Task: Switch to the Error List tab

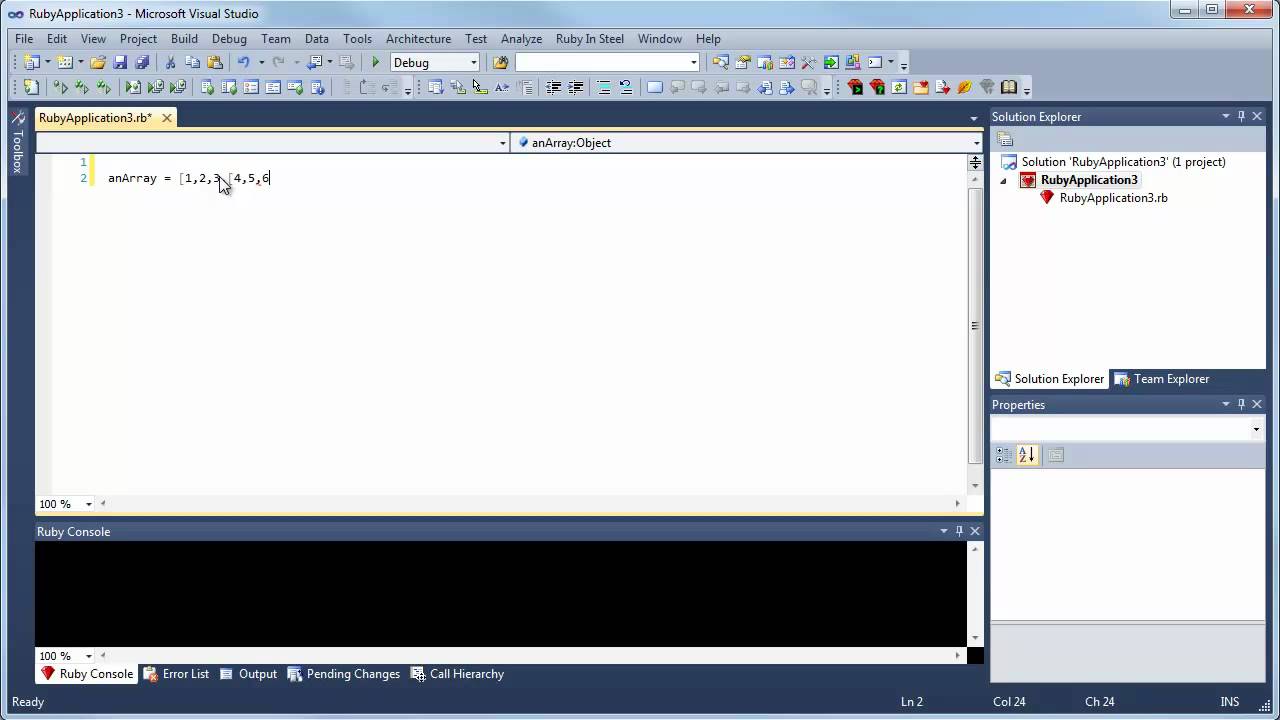Action: click(x=176, y=674)
